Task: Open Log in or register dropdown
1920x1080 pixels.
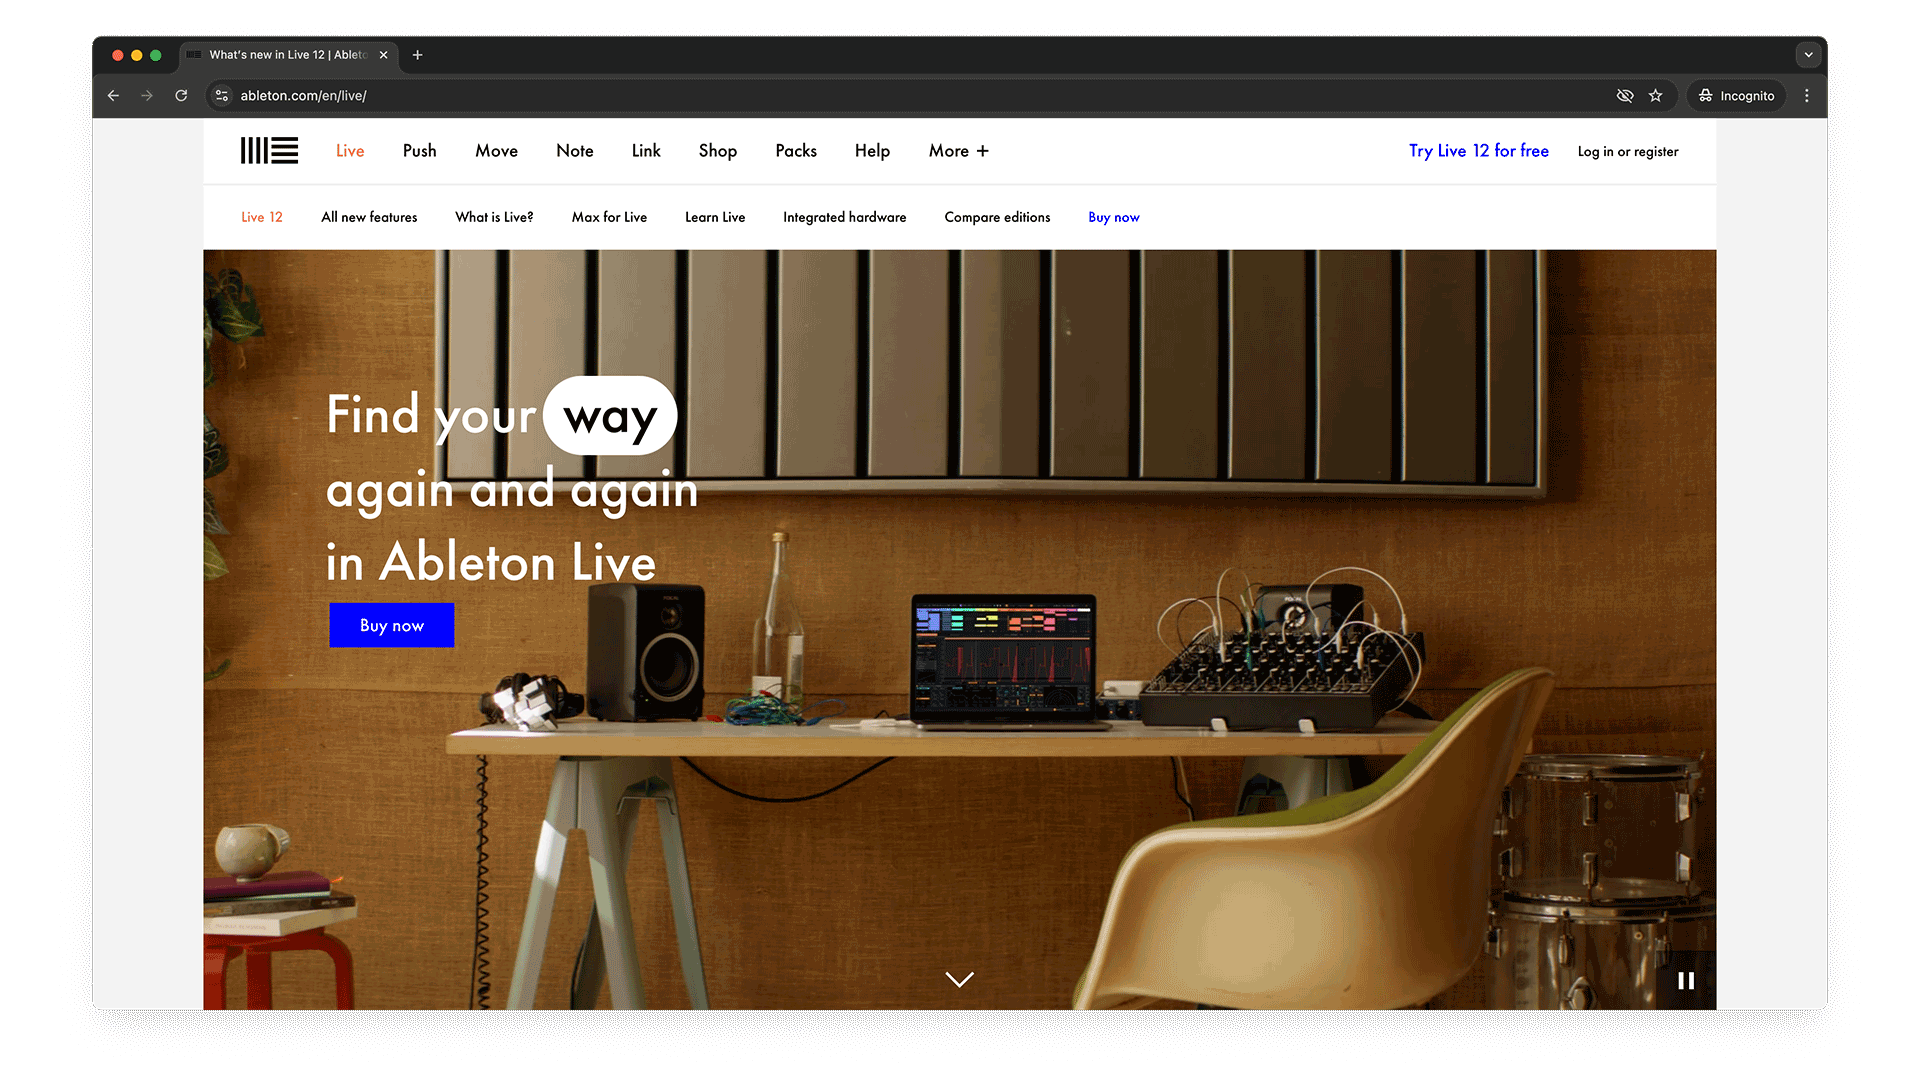Action: point(1627,150)
